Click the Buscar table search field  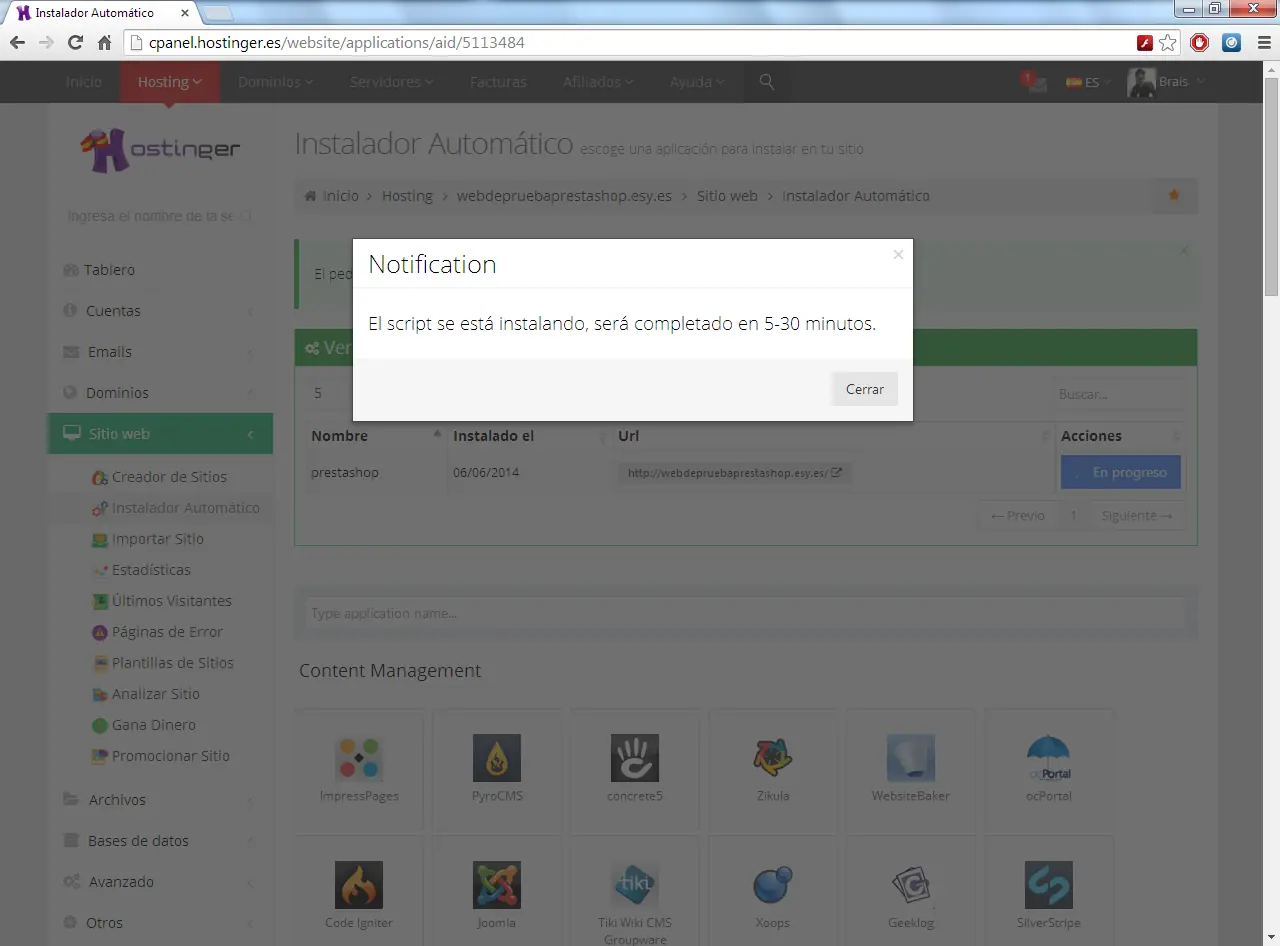[x=1119, y=394]
